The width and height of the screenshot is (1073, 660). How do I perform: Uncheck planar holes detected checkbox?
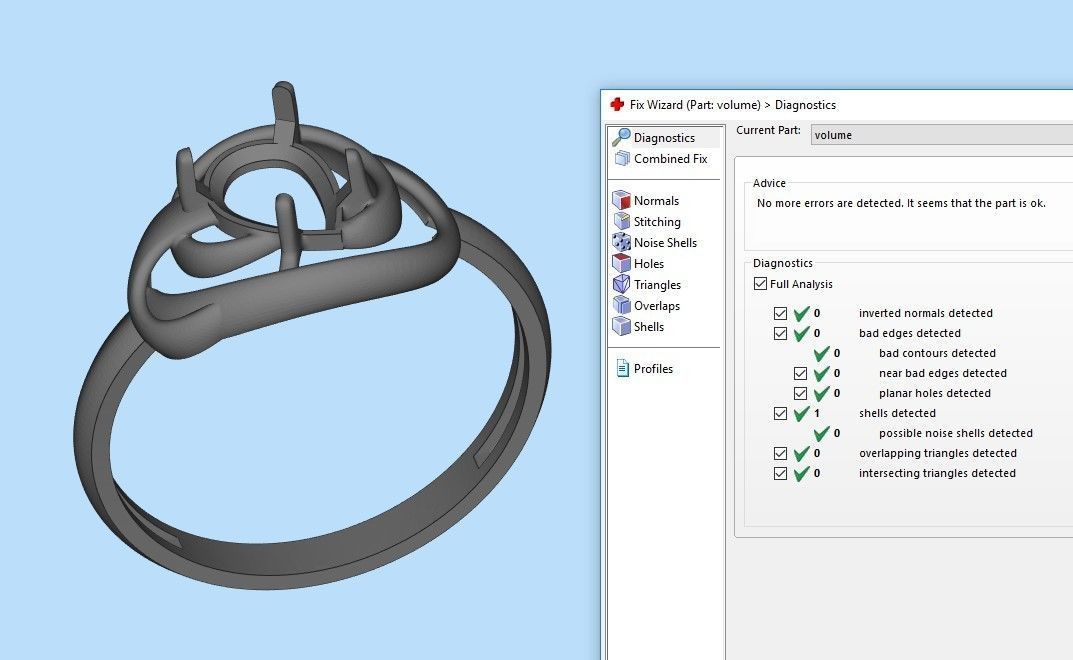pyautogui.click(x=800, y=393)
